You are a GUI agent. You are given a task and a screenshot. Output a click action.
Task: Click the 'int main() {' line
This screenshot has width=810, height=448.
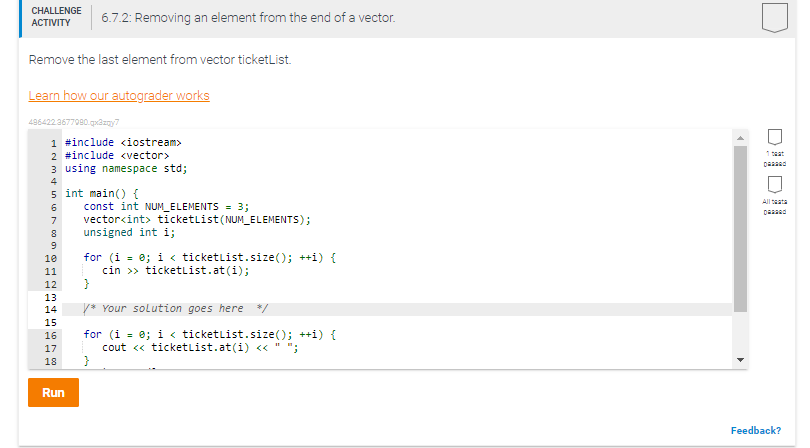point(102,194)
